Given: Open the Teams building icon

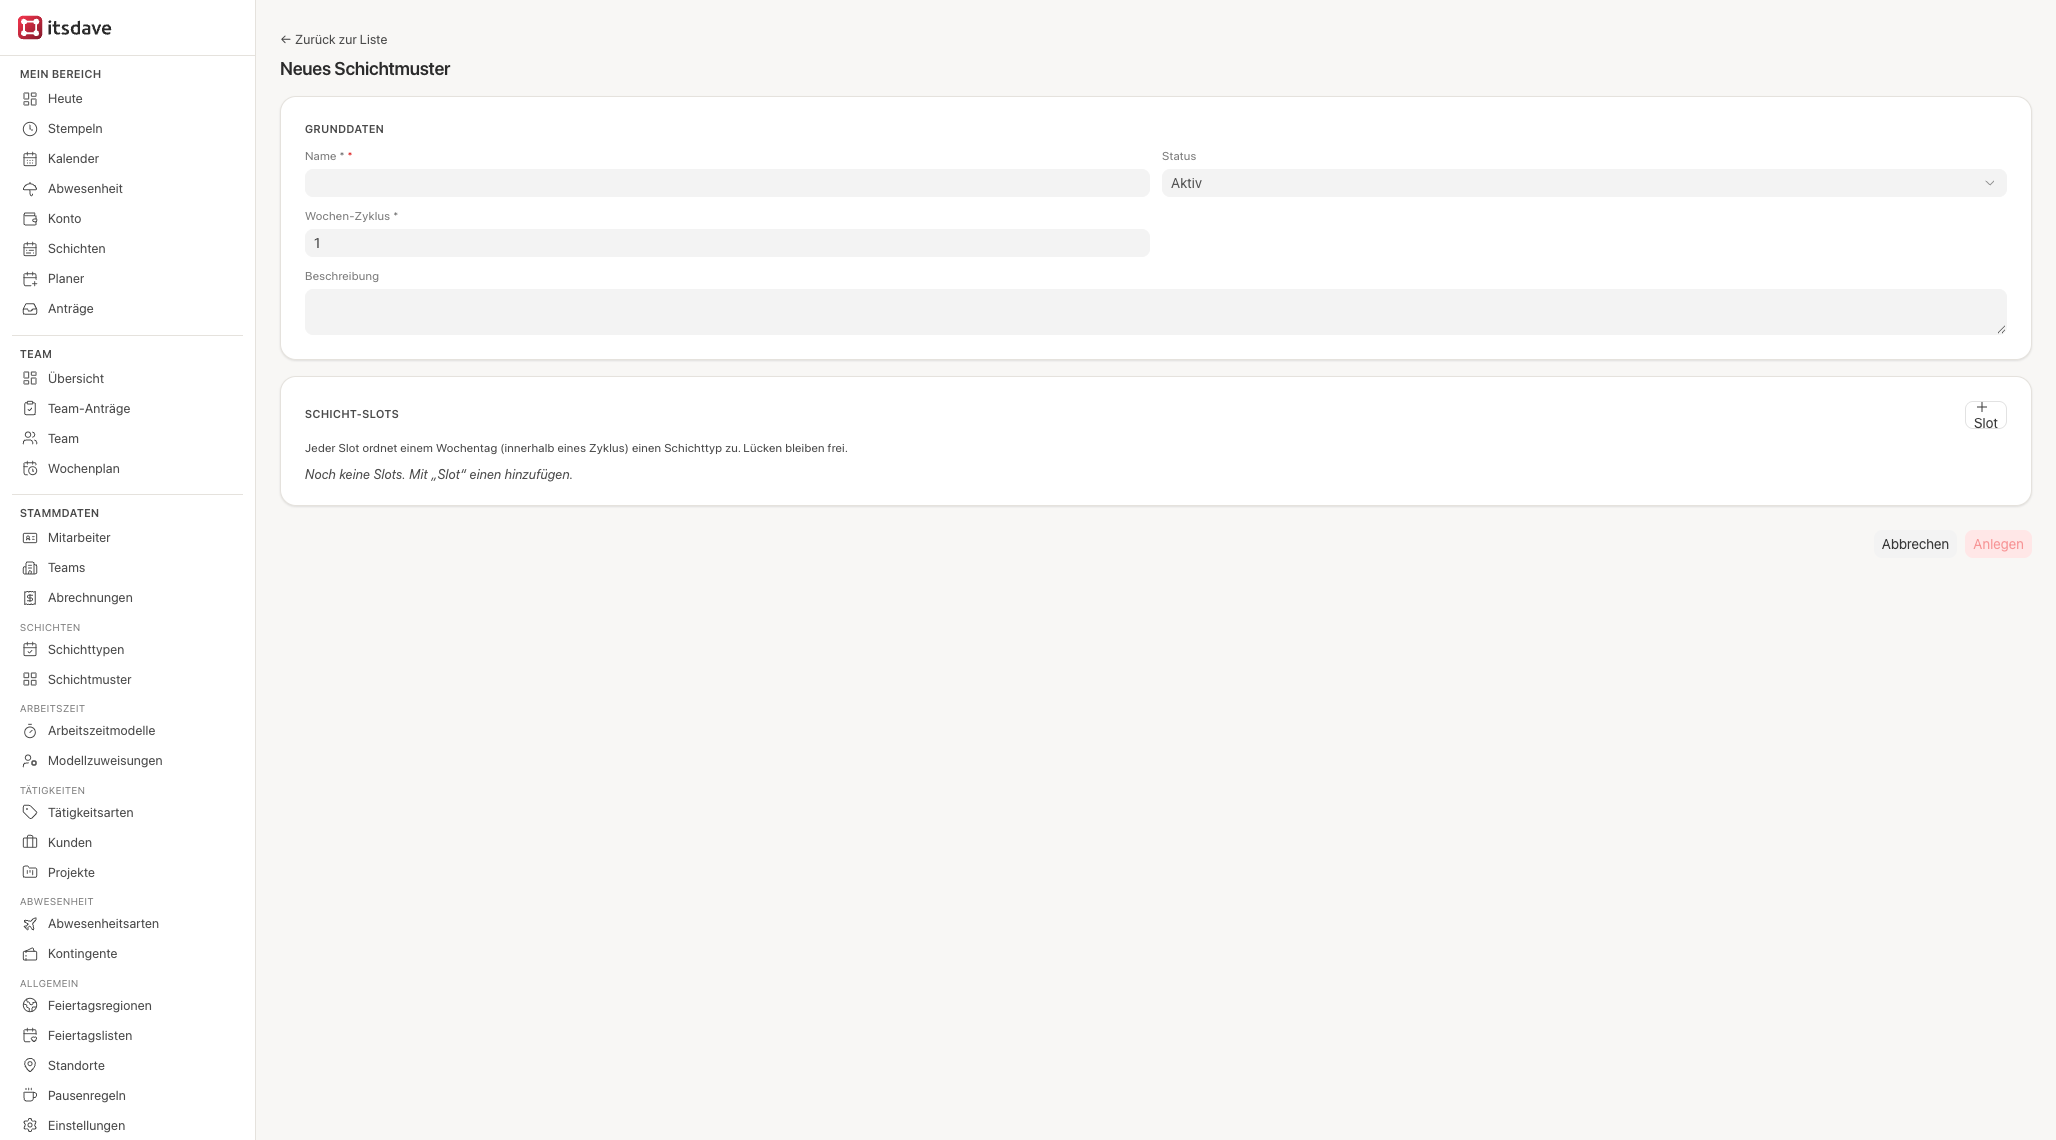Looking at the screenshot, I should (30, 568).
